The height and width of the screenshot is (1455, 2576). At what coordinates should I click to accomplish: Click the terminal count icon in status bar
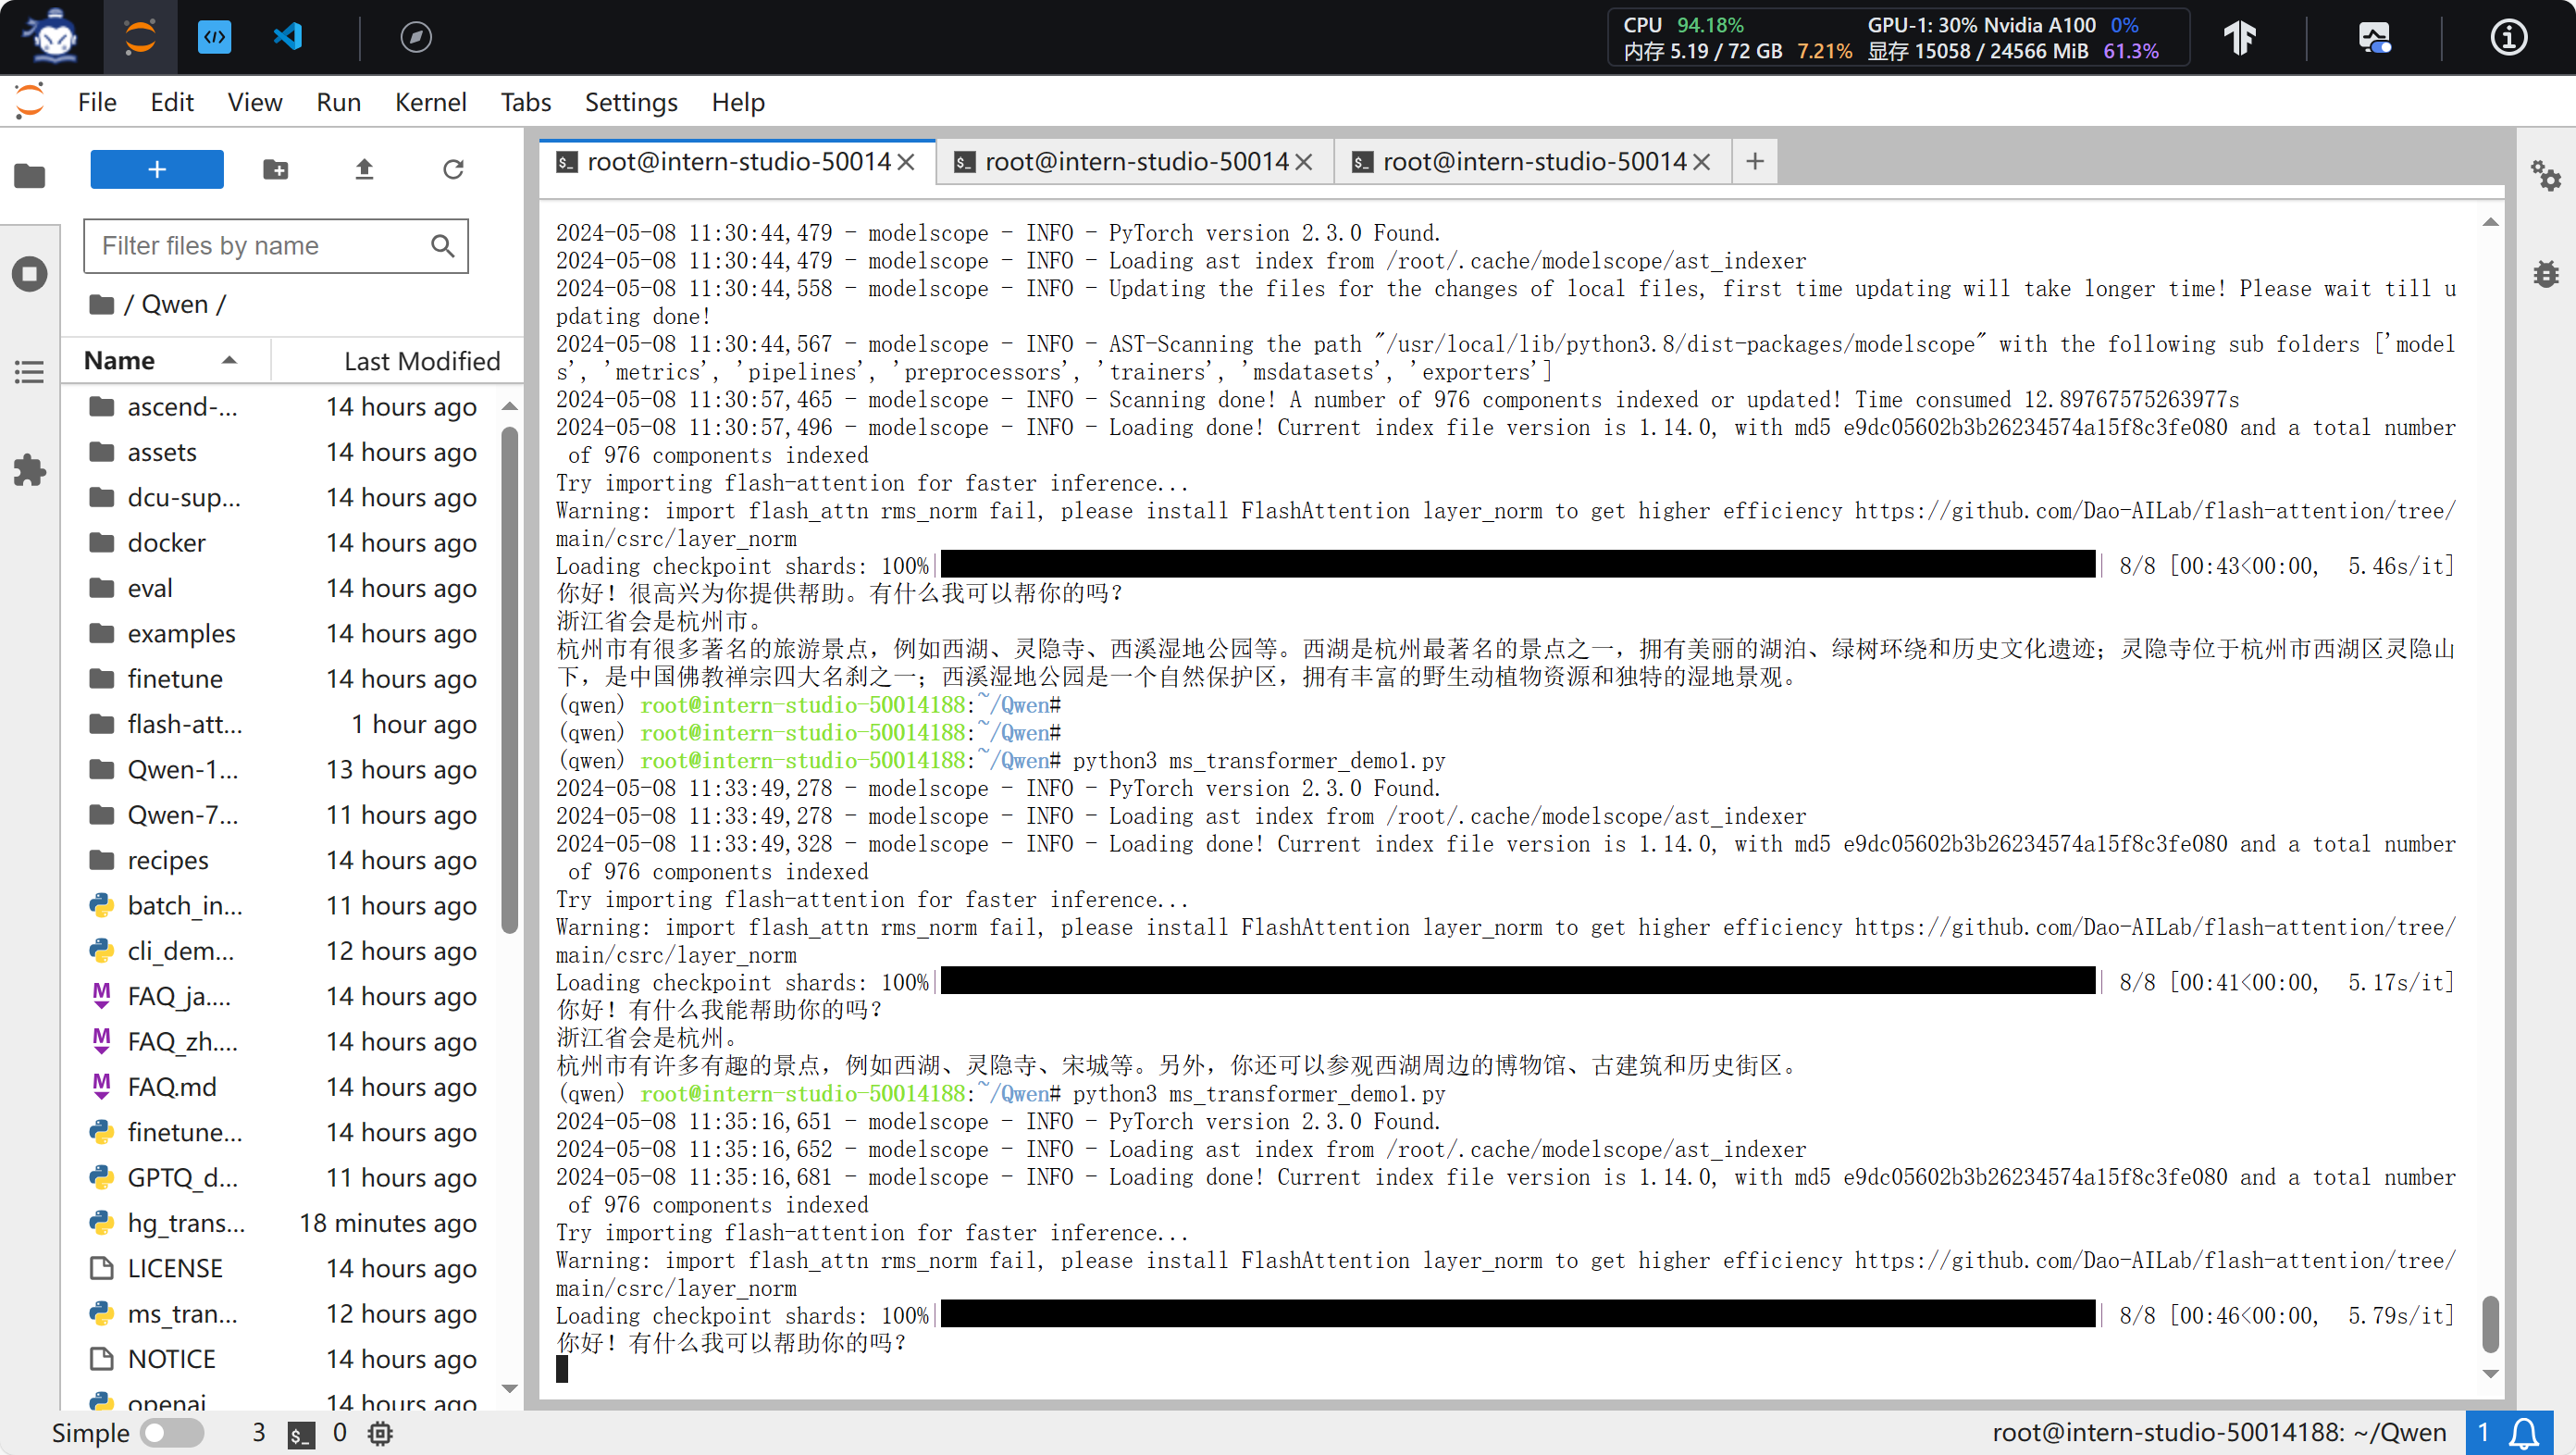click(x=300, y=1434)
